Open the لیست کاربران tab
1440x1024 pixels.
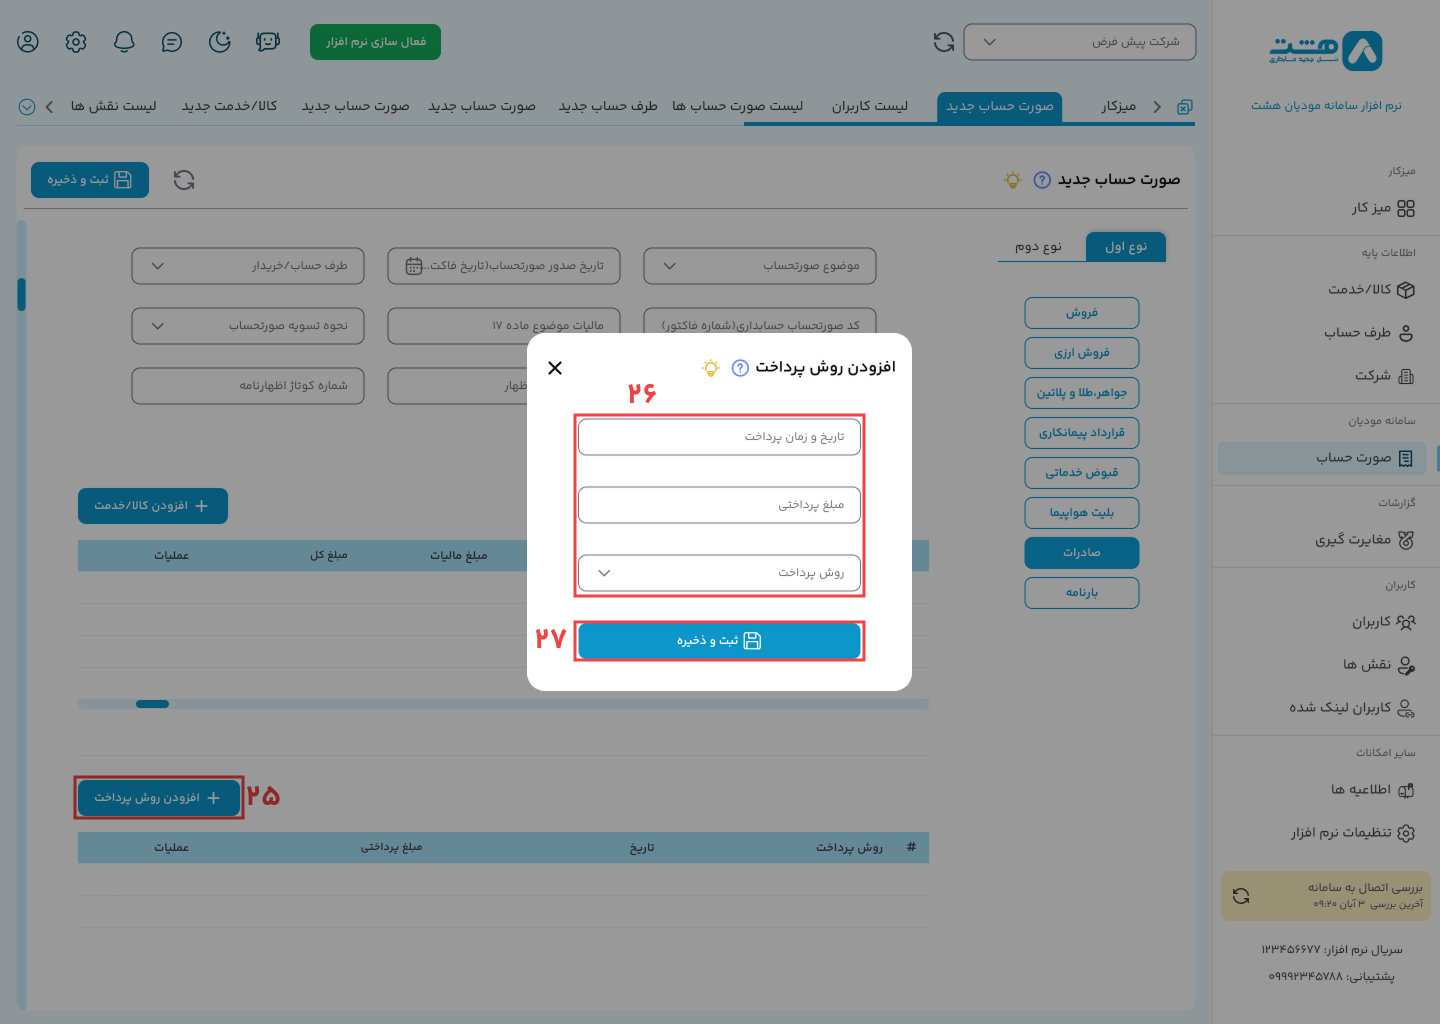[x=869, y=106]
